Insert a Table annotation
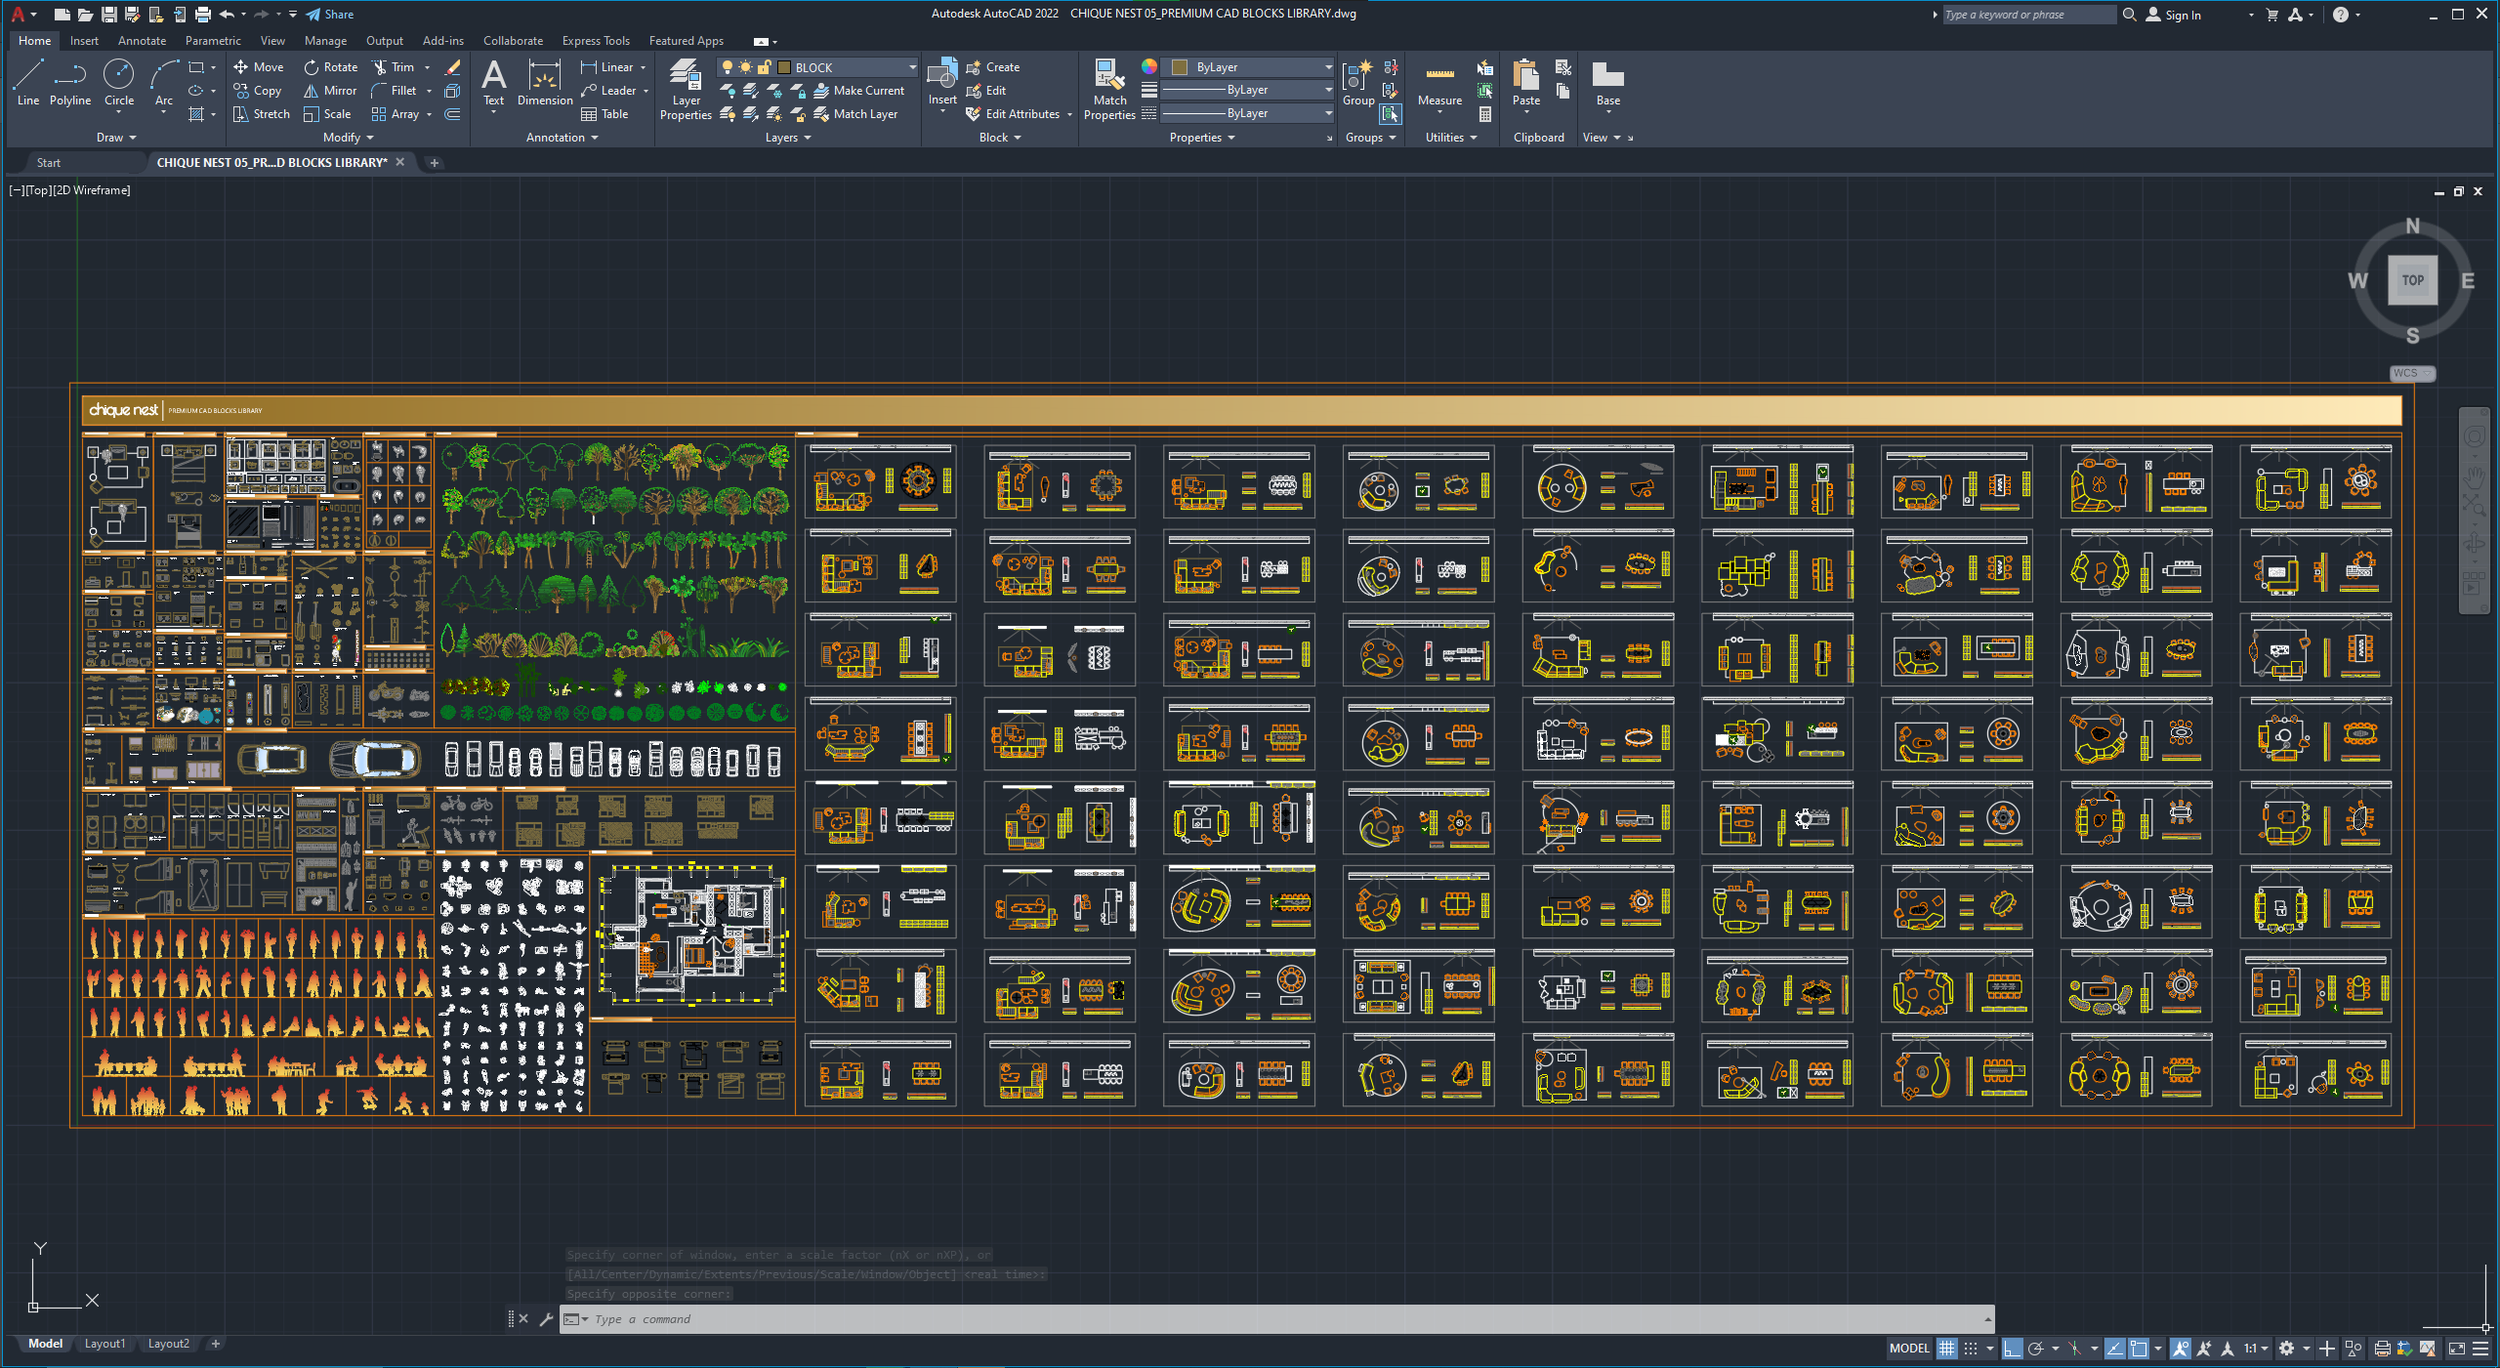This screenshot has height=1368, width=2500. [x=603, y=113]
